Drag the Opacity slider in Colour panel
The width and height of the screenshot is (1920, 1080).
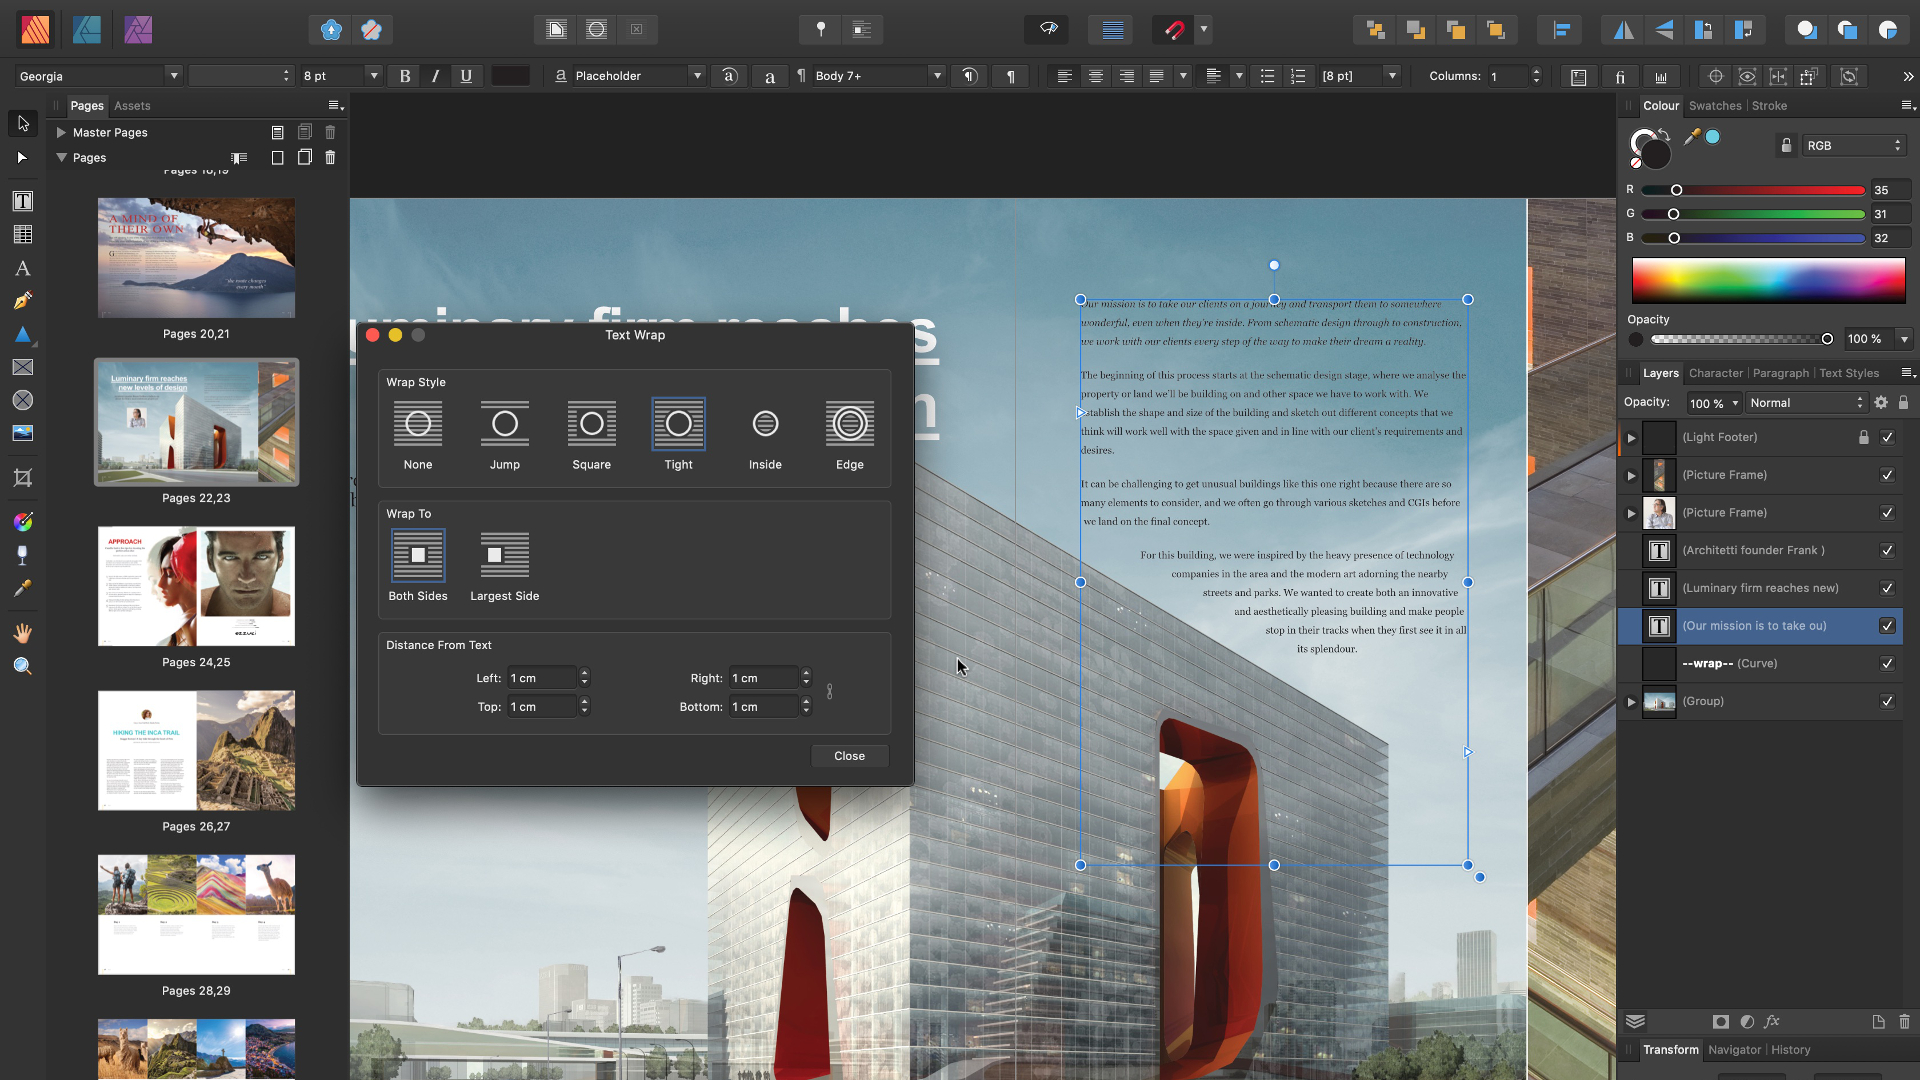[1828, 339]
